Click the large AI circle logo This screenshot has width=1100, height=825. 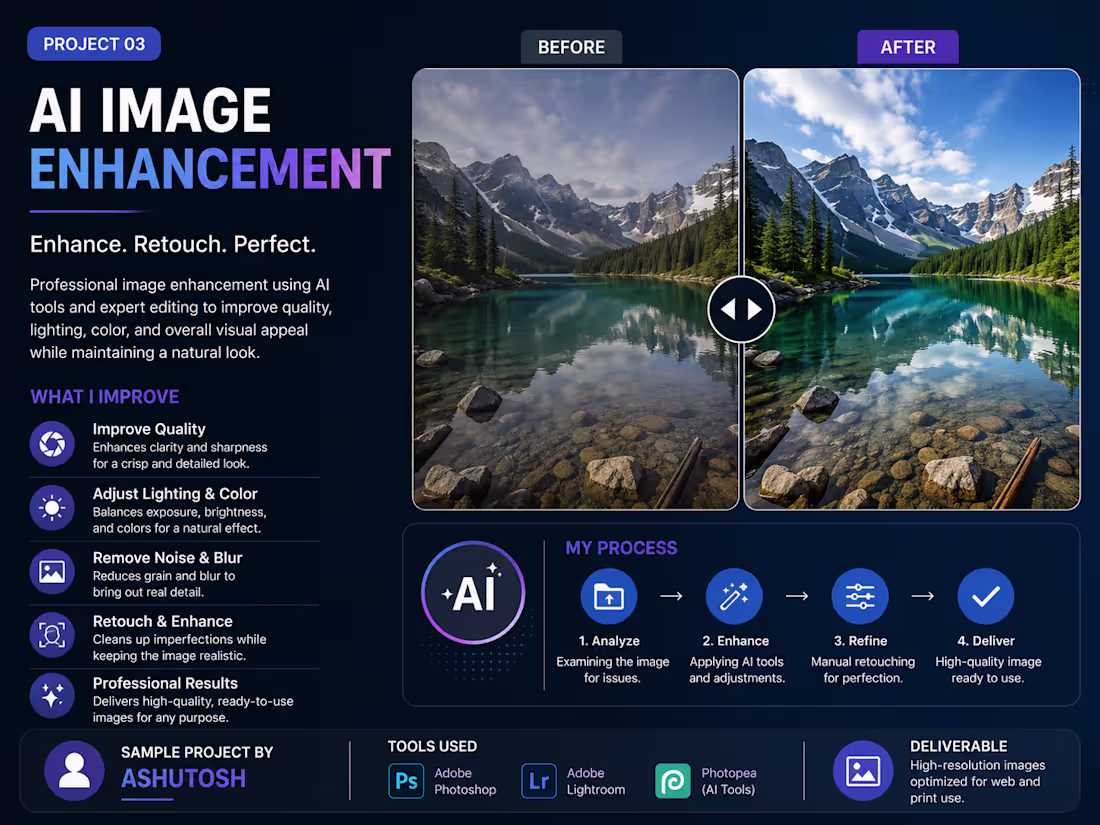(474, 593)
